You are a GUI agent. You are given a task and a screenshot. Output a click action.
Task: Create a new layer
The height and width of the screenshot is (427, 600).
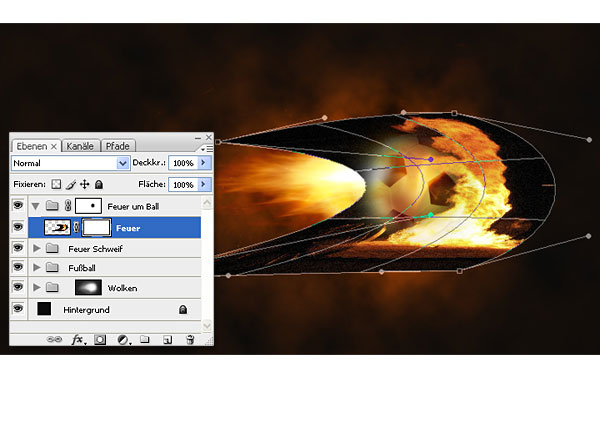[168, 340]
